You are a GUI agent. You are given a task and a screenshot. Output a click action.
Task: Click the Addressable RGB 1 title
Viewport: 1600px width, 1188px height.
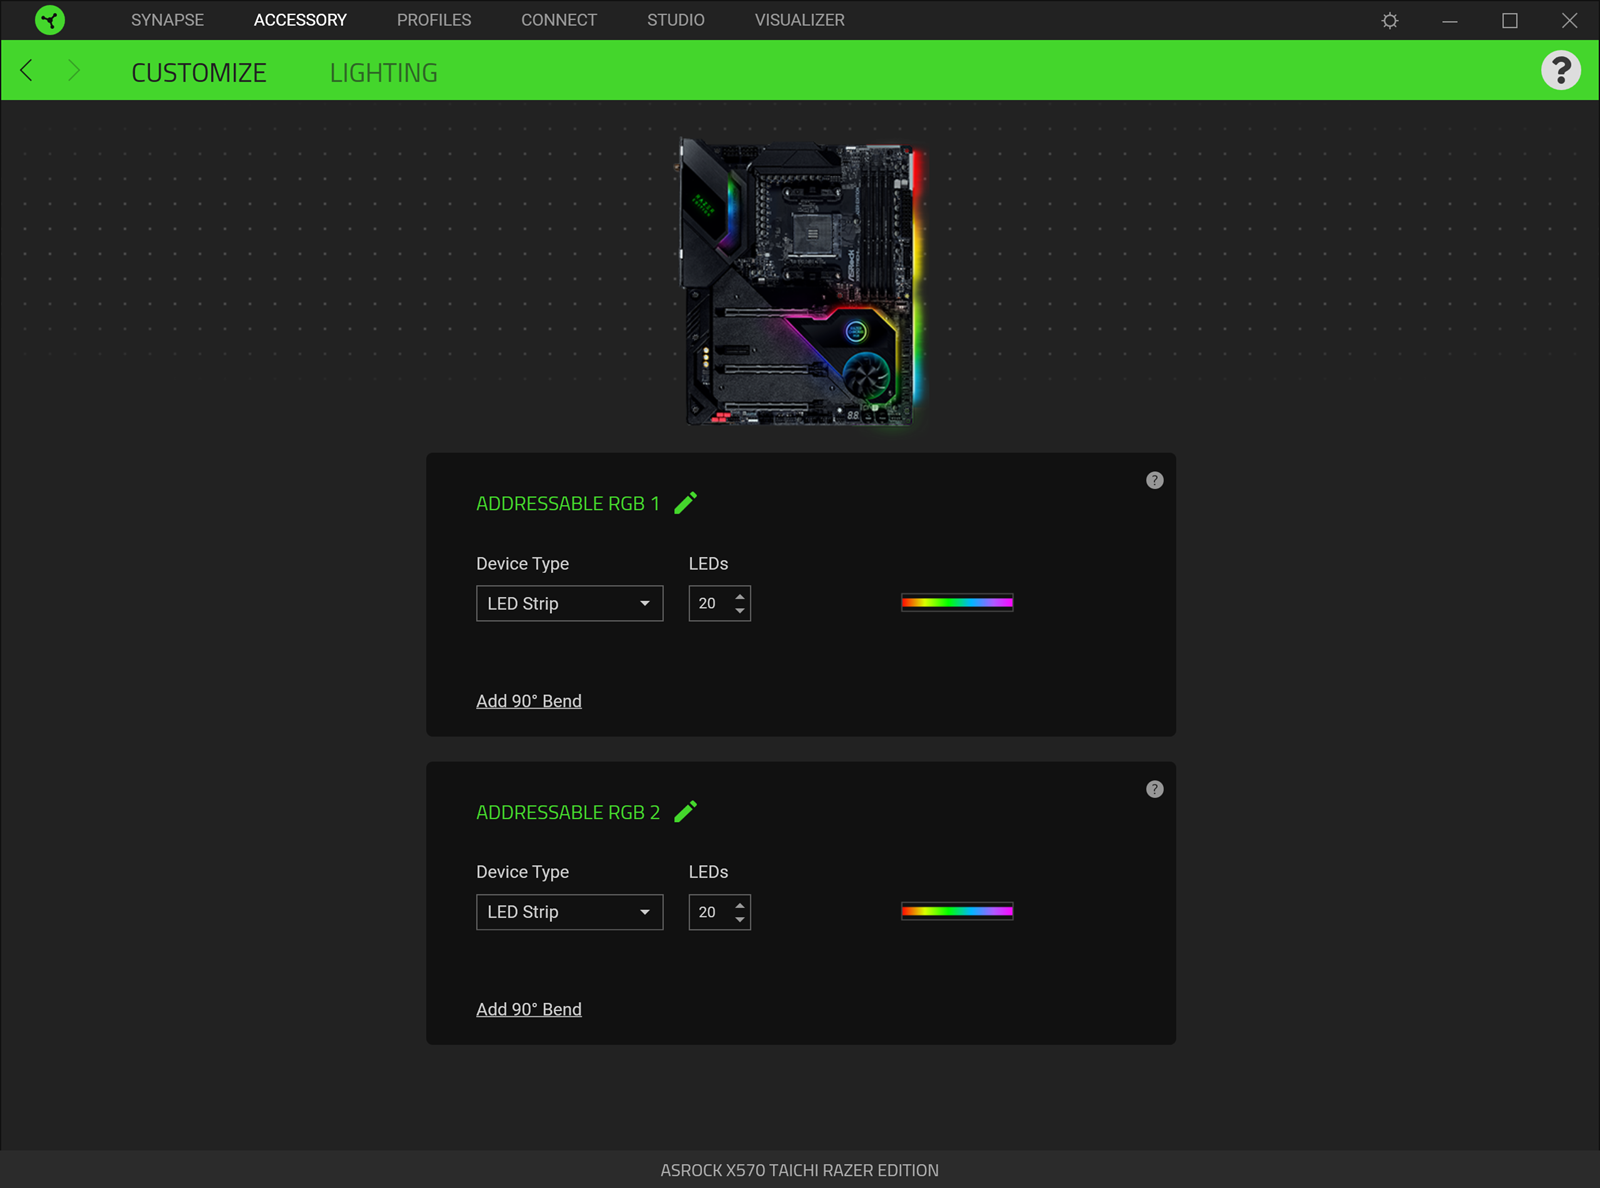coord(568,504)
